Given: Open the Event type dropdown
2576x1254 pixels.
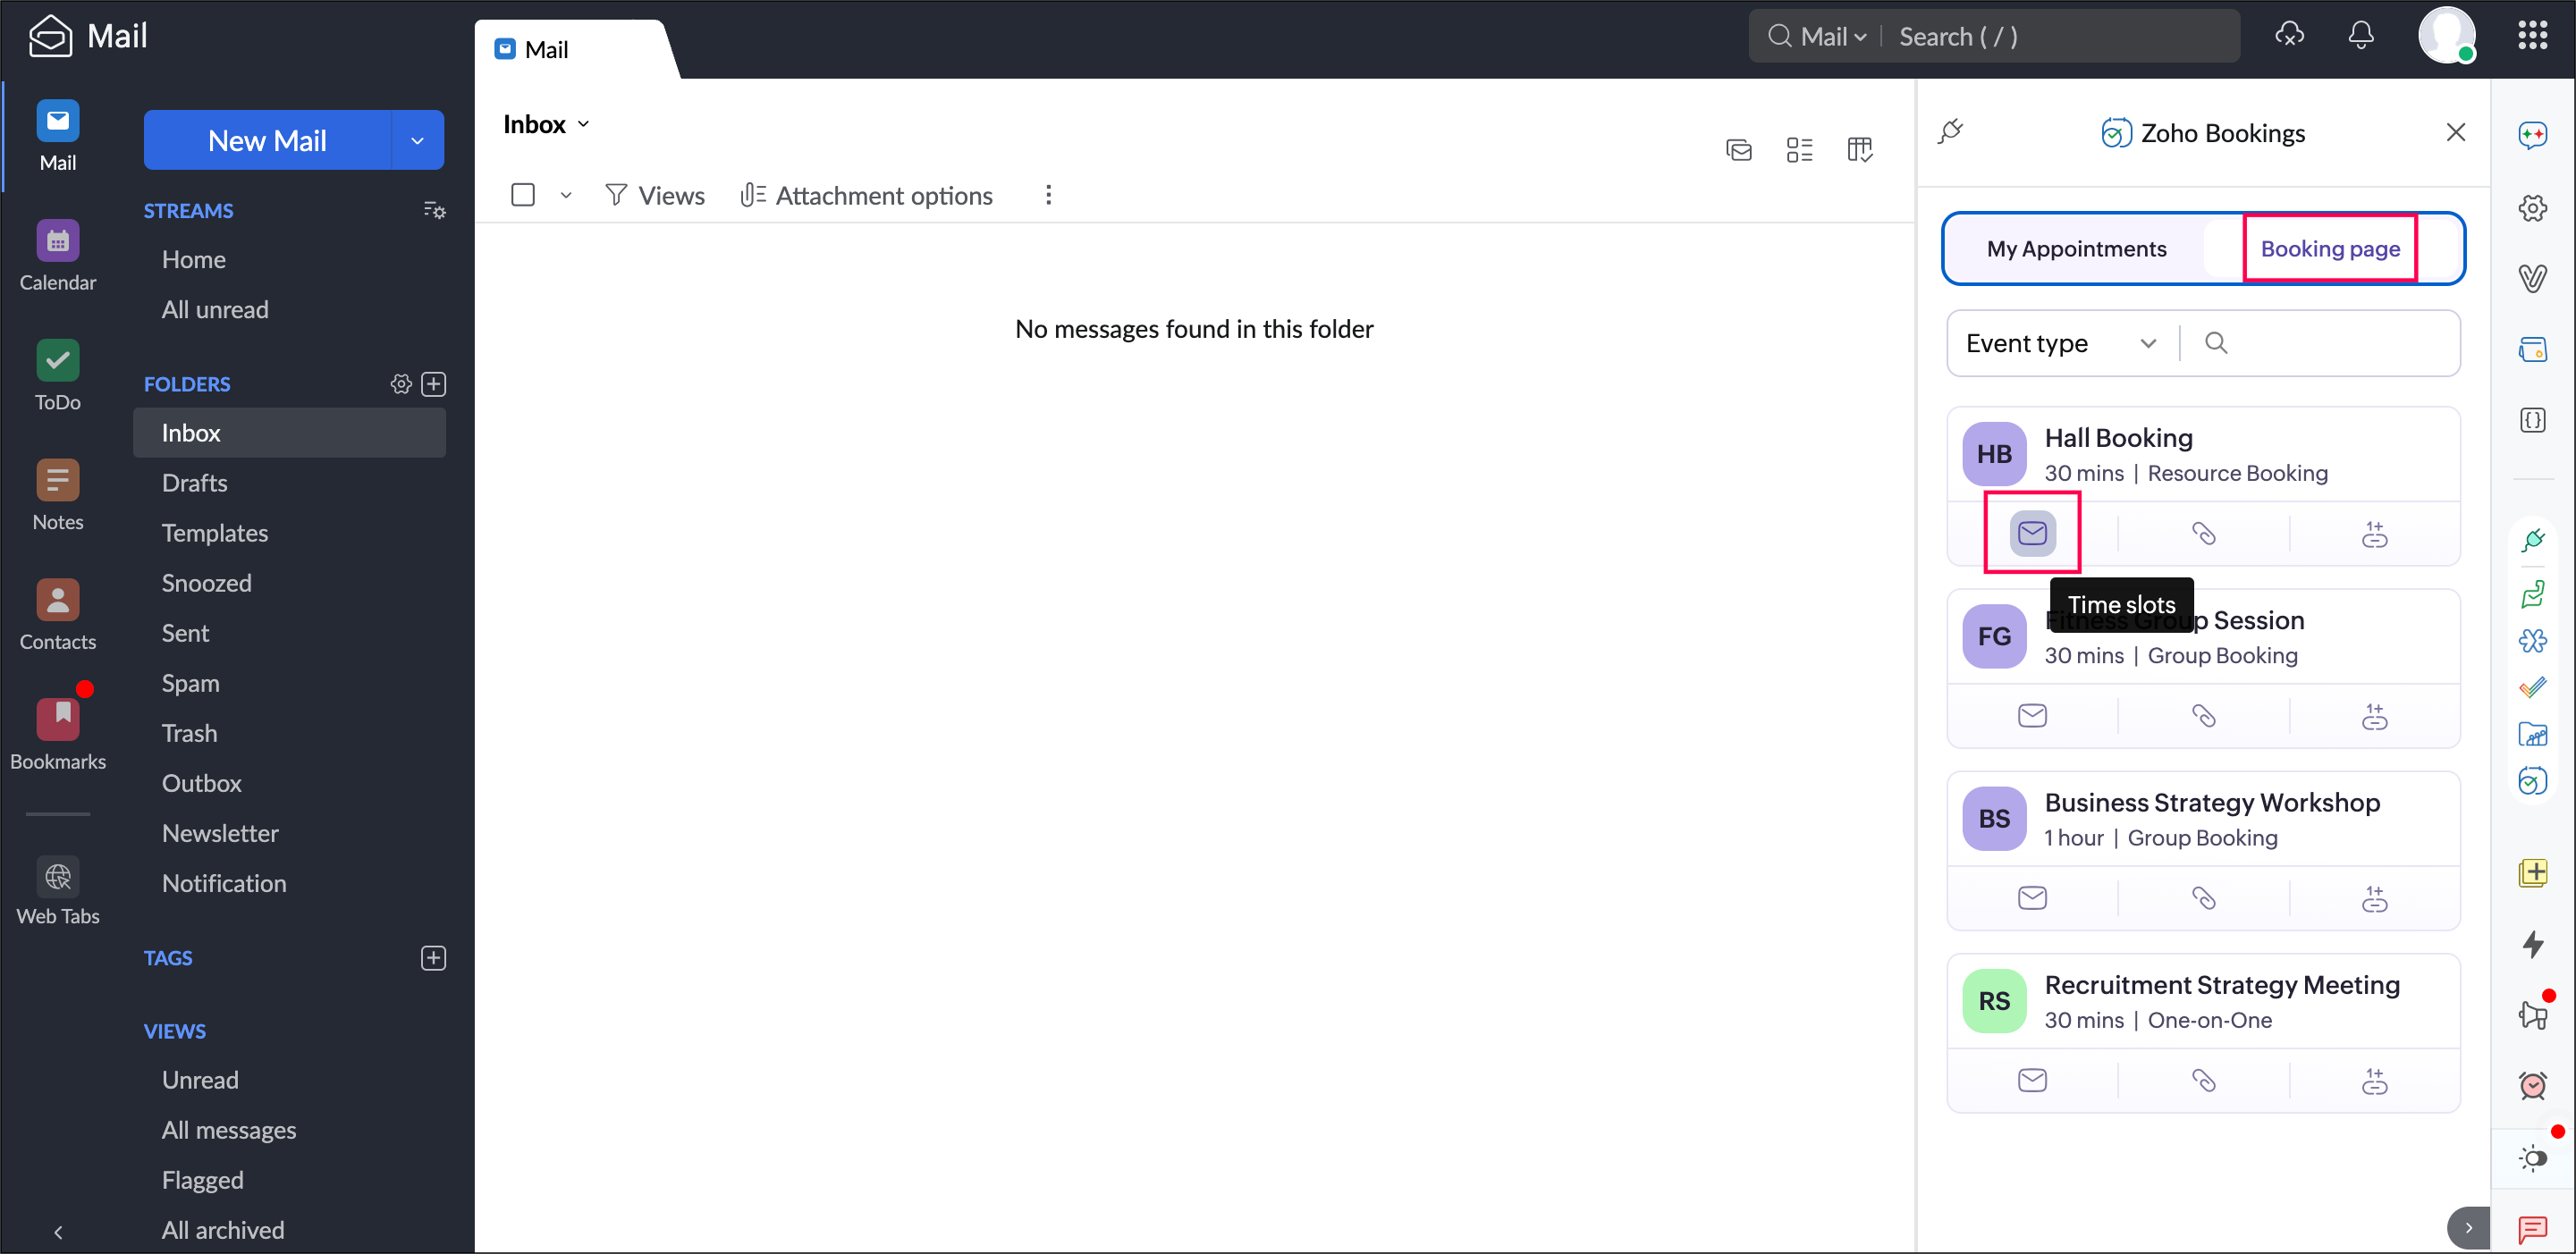Looking at the screenshot, I should [x=2060, y=343].
